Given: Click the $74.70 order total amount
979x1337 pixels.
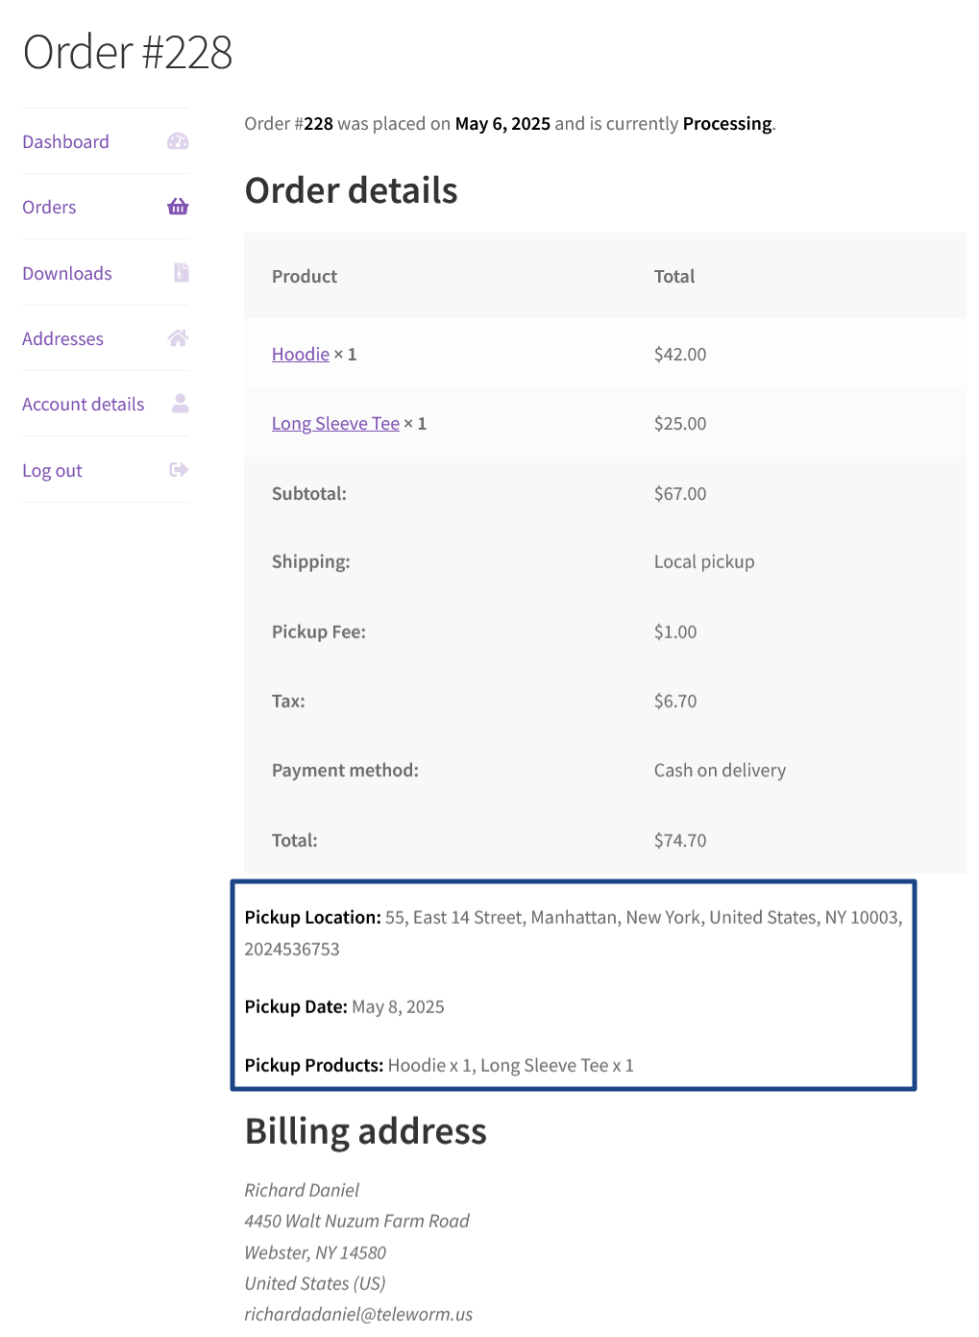Looking at the screenshot, I should point(680,840).
